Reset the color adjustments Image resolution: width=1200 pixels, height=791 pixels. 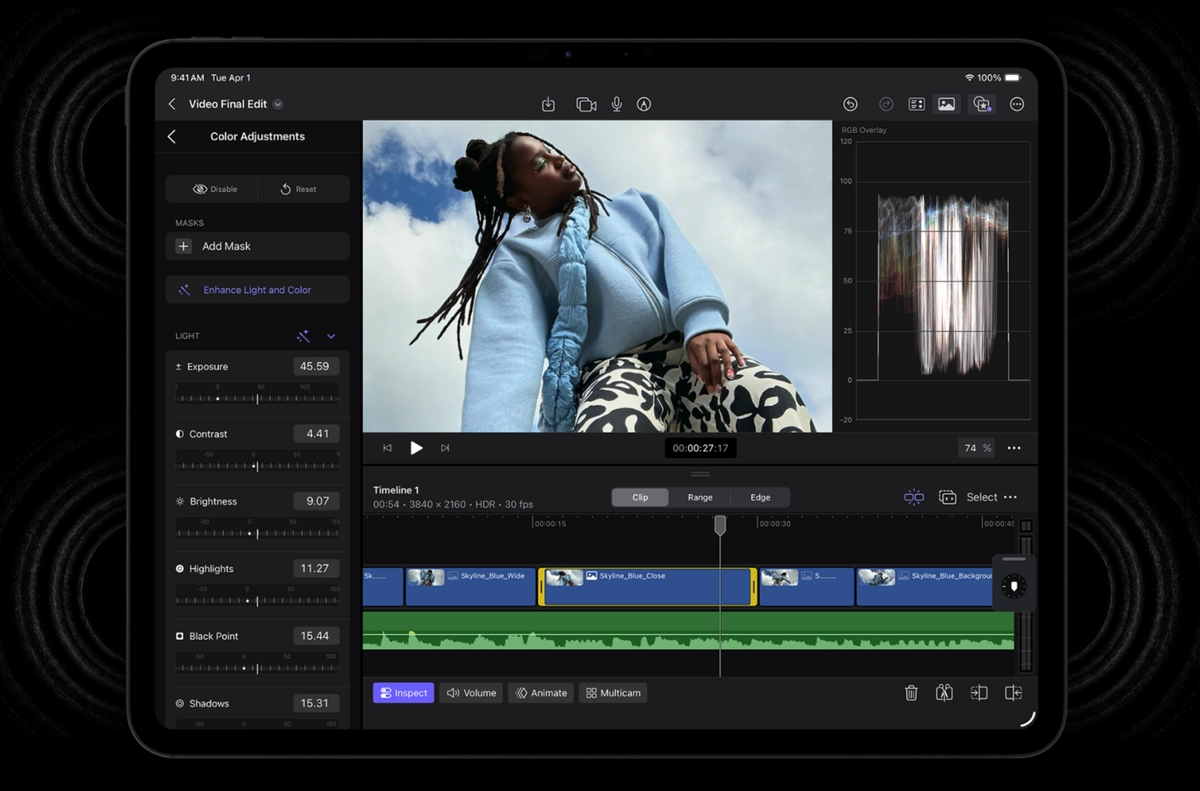pos(303,189)
